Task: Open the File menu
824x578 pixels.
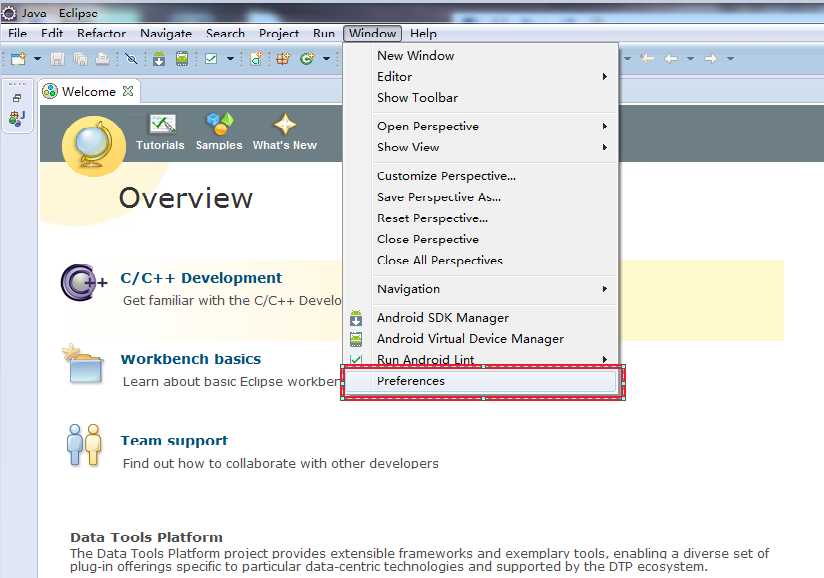Action: 17,33
